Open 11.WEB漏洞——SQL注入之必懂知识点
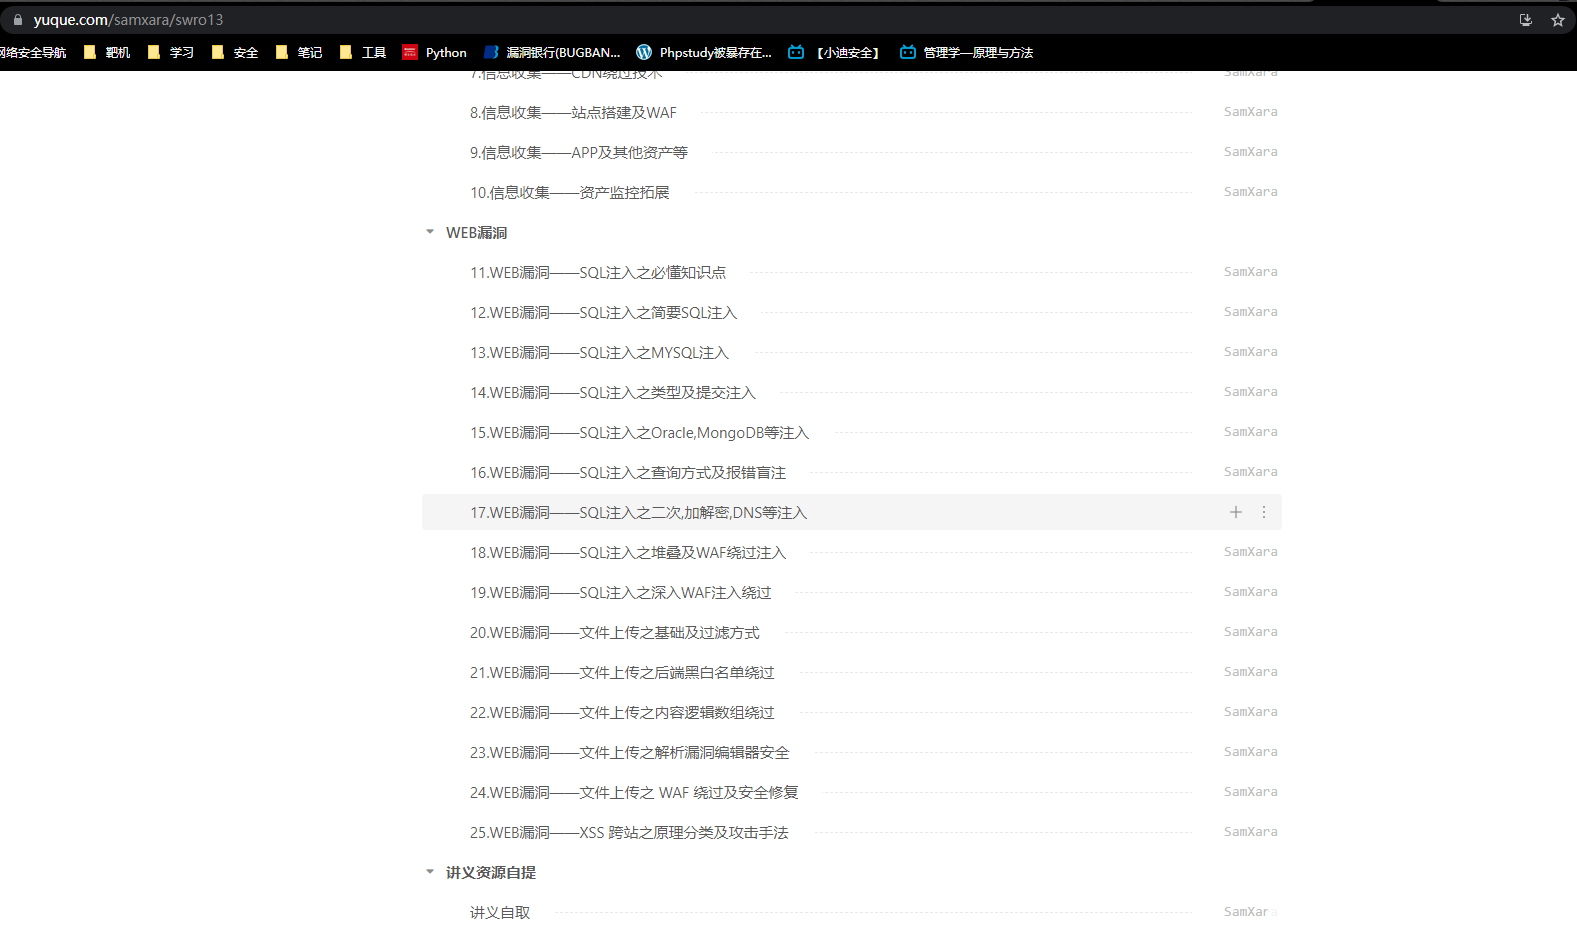Viewport: 1577px width, 932px height. coord(598,273)
